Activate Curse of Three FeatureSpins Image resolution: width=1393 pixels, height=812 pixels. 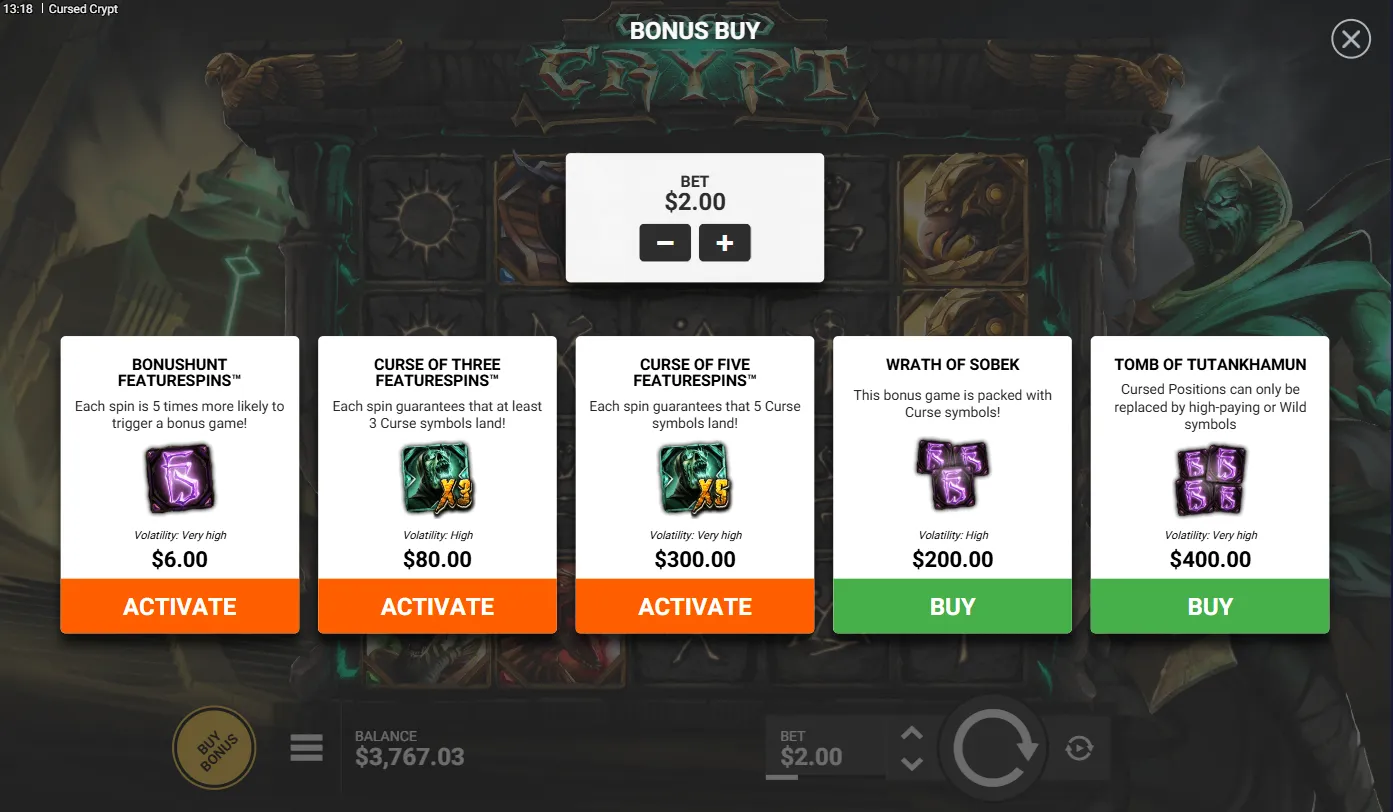click(x=437, y=606)
